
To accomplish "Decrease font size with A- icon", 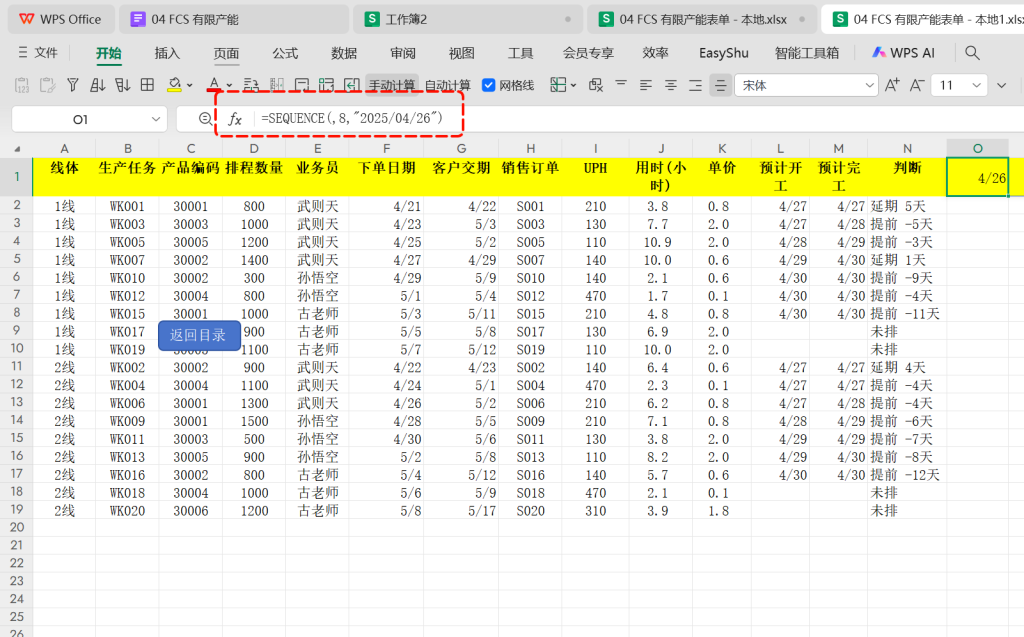I will pyautogui.click(x=916, y=85).
